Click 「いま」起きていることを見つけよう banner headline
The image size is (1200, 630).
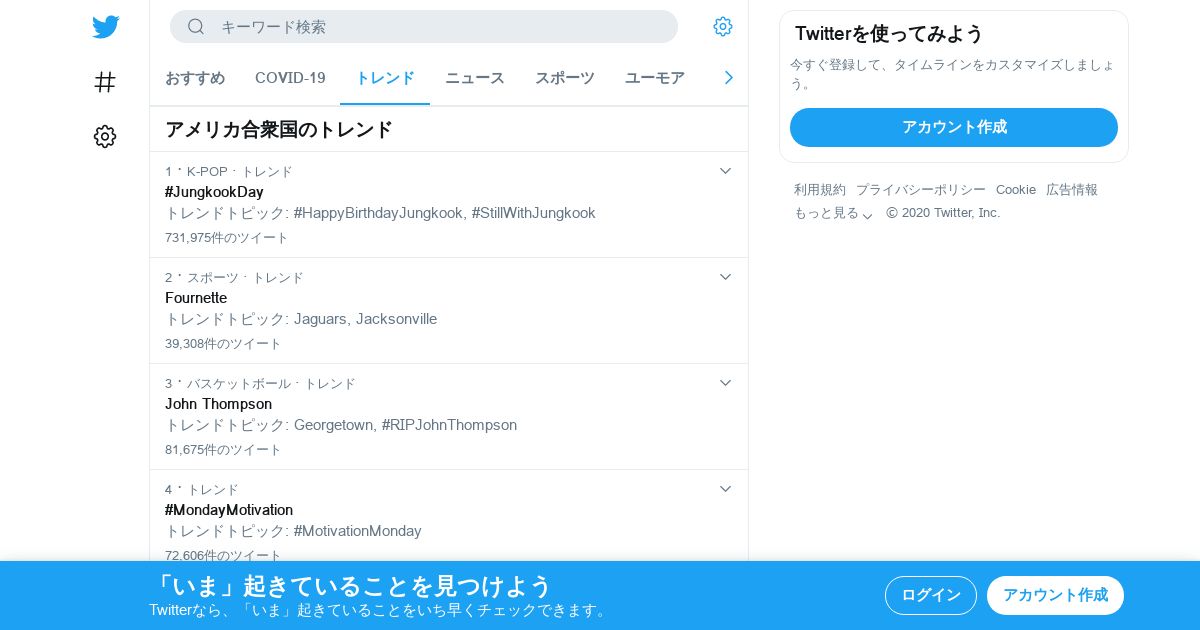coord(351,585)
